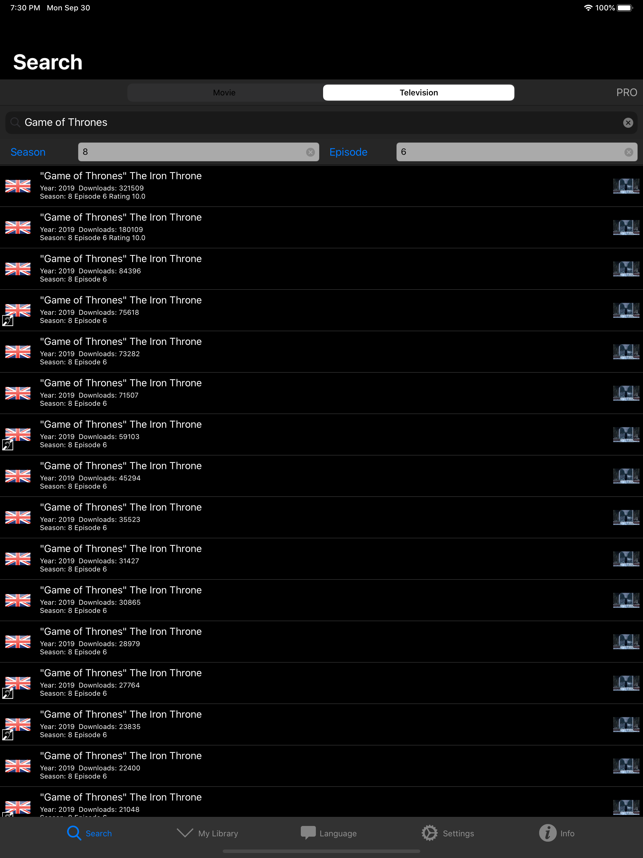Image resolution: width=643 pixels, height=858 pixels.
Task: Open result with 59103 downloads
Action: tap(321, 434)
